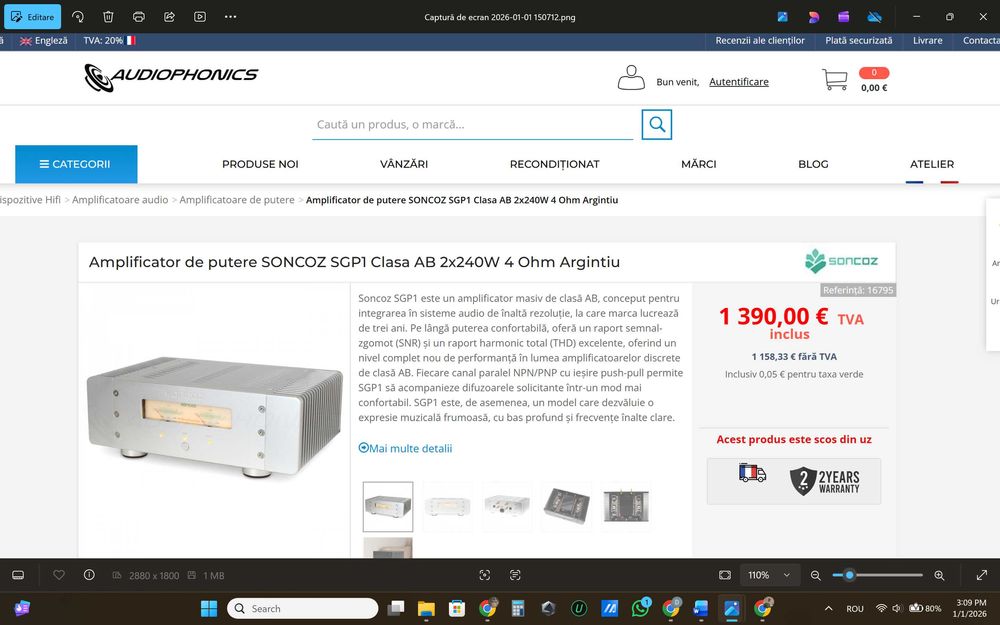Click the battery 80% tray indicator
The image size is (1000, 625).
(925, 608)
